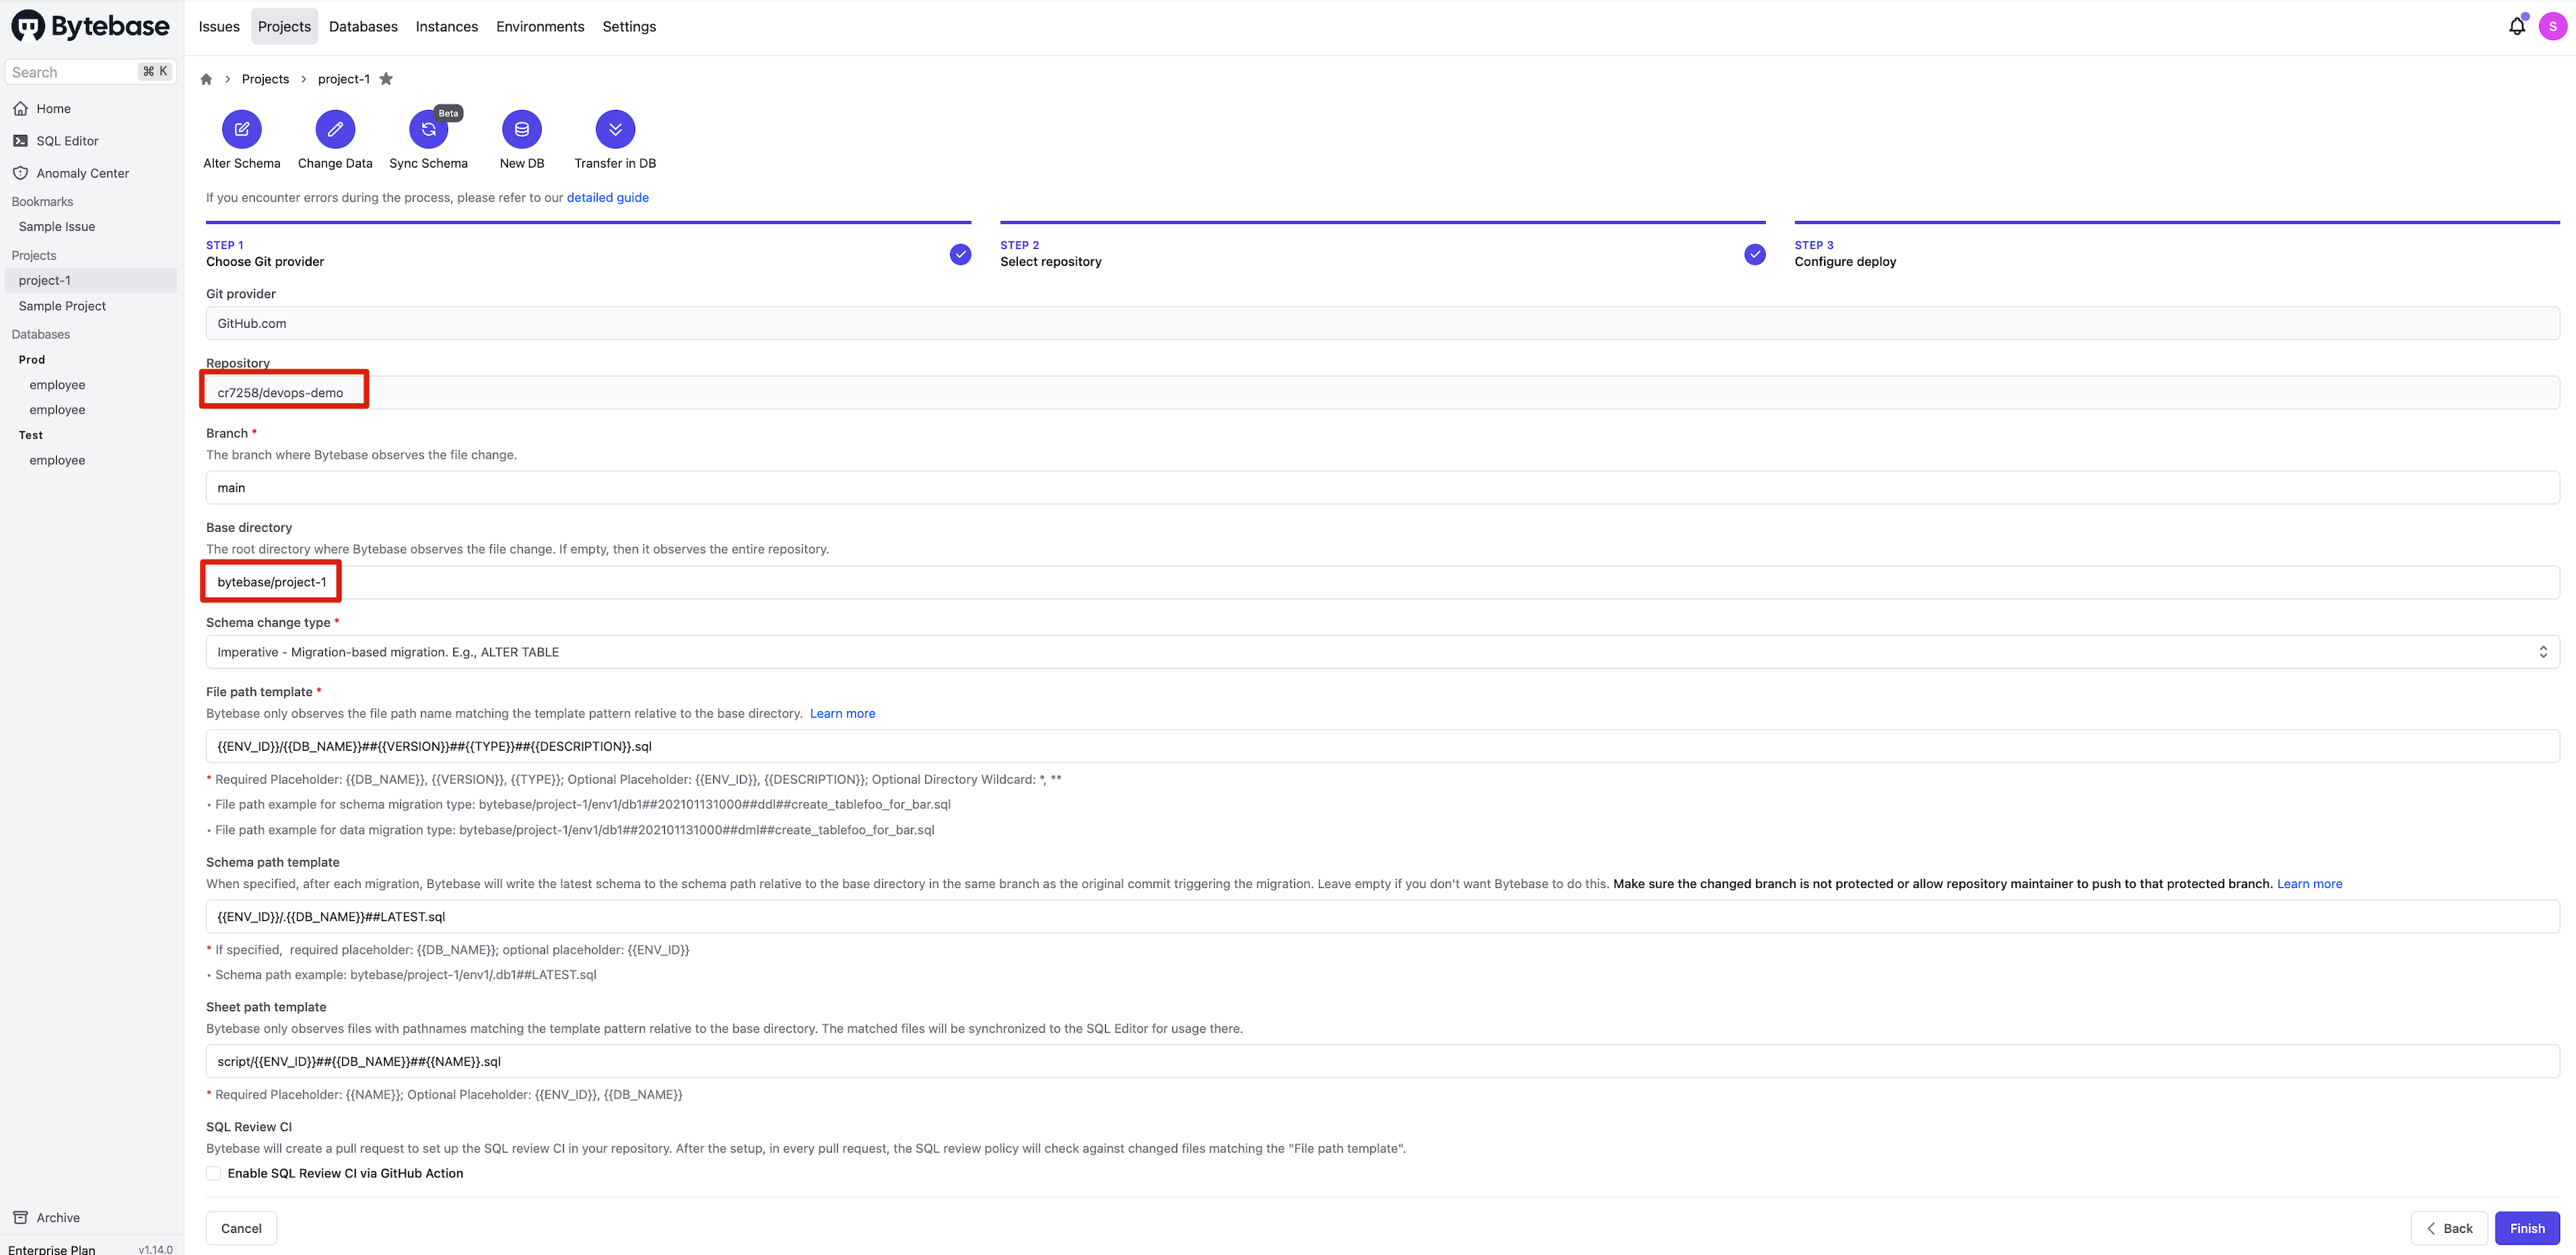Screen dimensions: 2576x1255
Task: Open the Schema change type dropdown
Action: [1381, 652]
